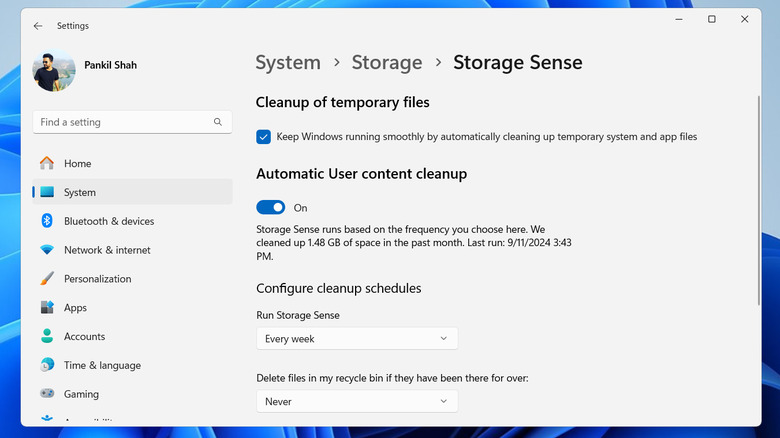
Task: Click the Bluetooth & devices icon
Action: coord(47,221)
